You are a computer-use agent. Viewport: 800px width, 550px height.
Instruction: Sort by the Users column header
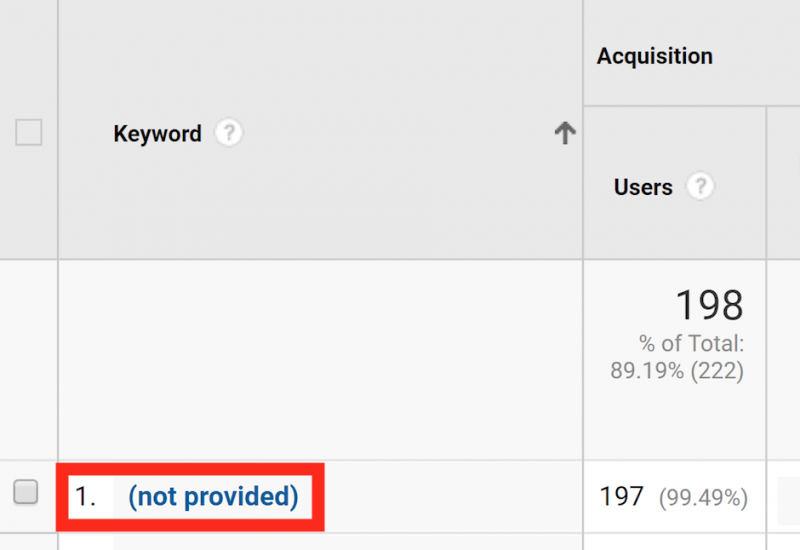click(643, 187)
